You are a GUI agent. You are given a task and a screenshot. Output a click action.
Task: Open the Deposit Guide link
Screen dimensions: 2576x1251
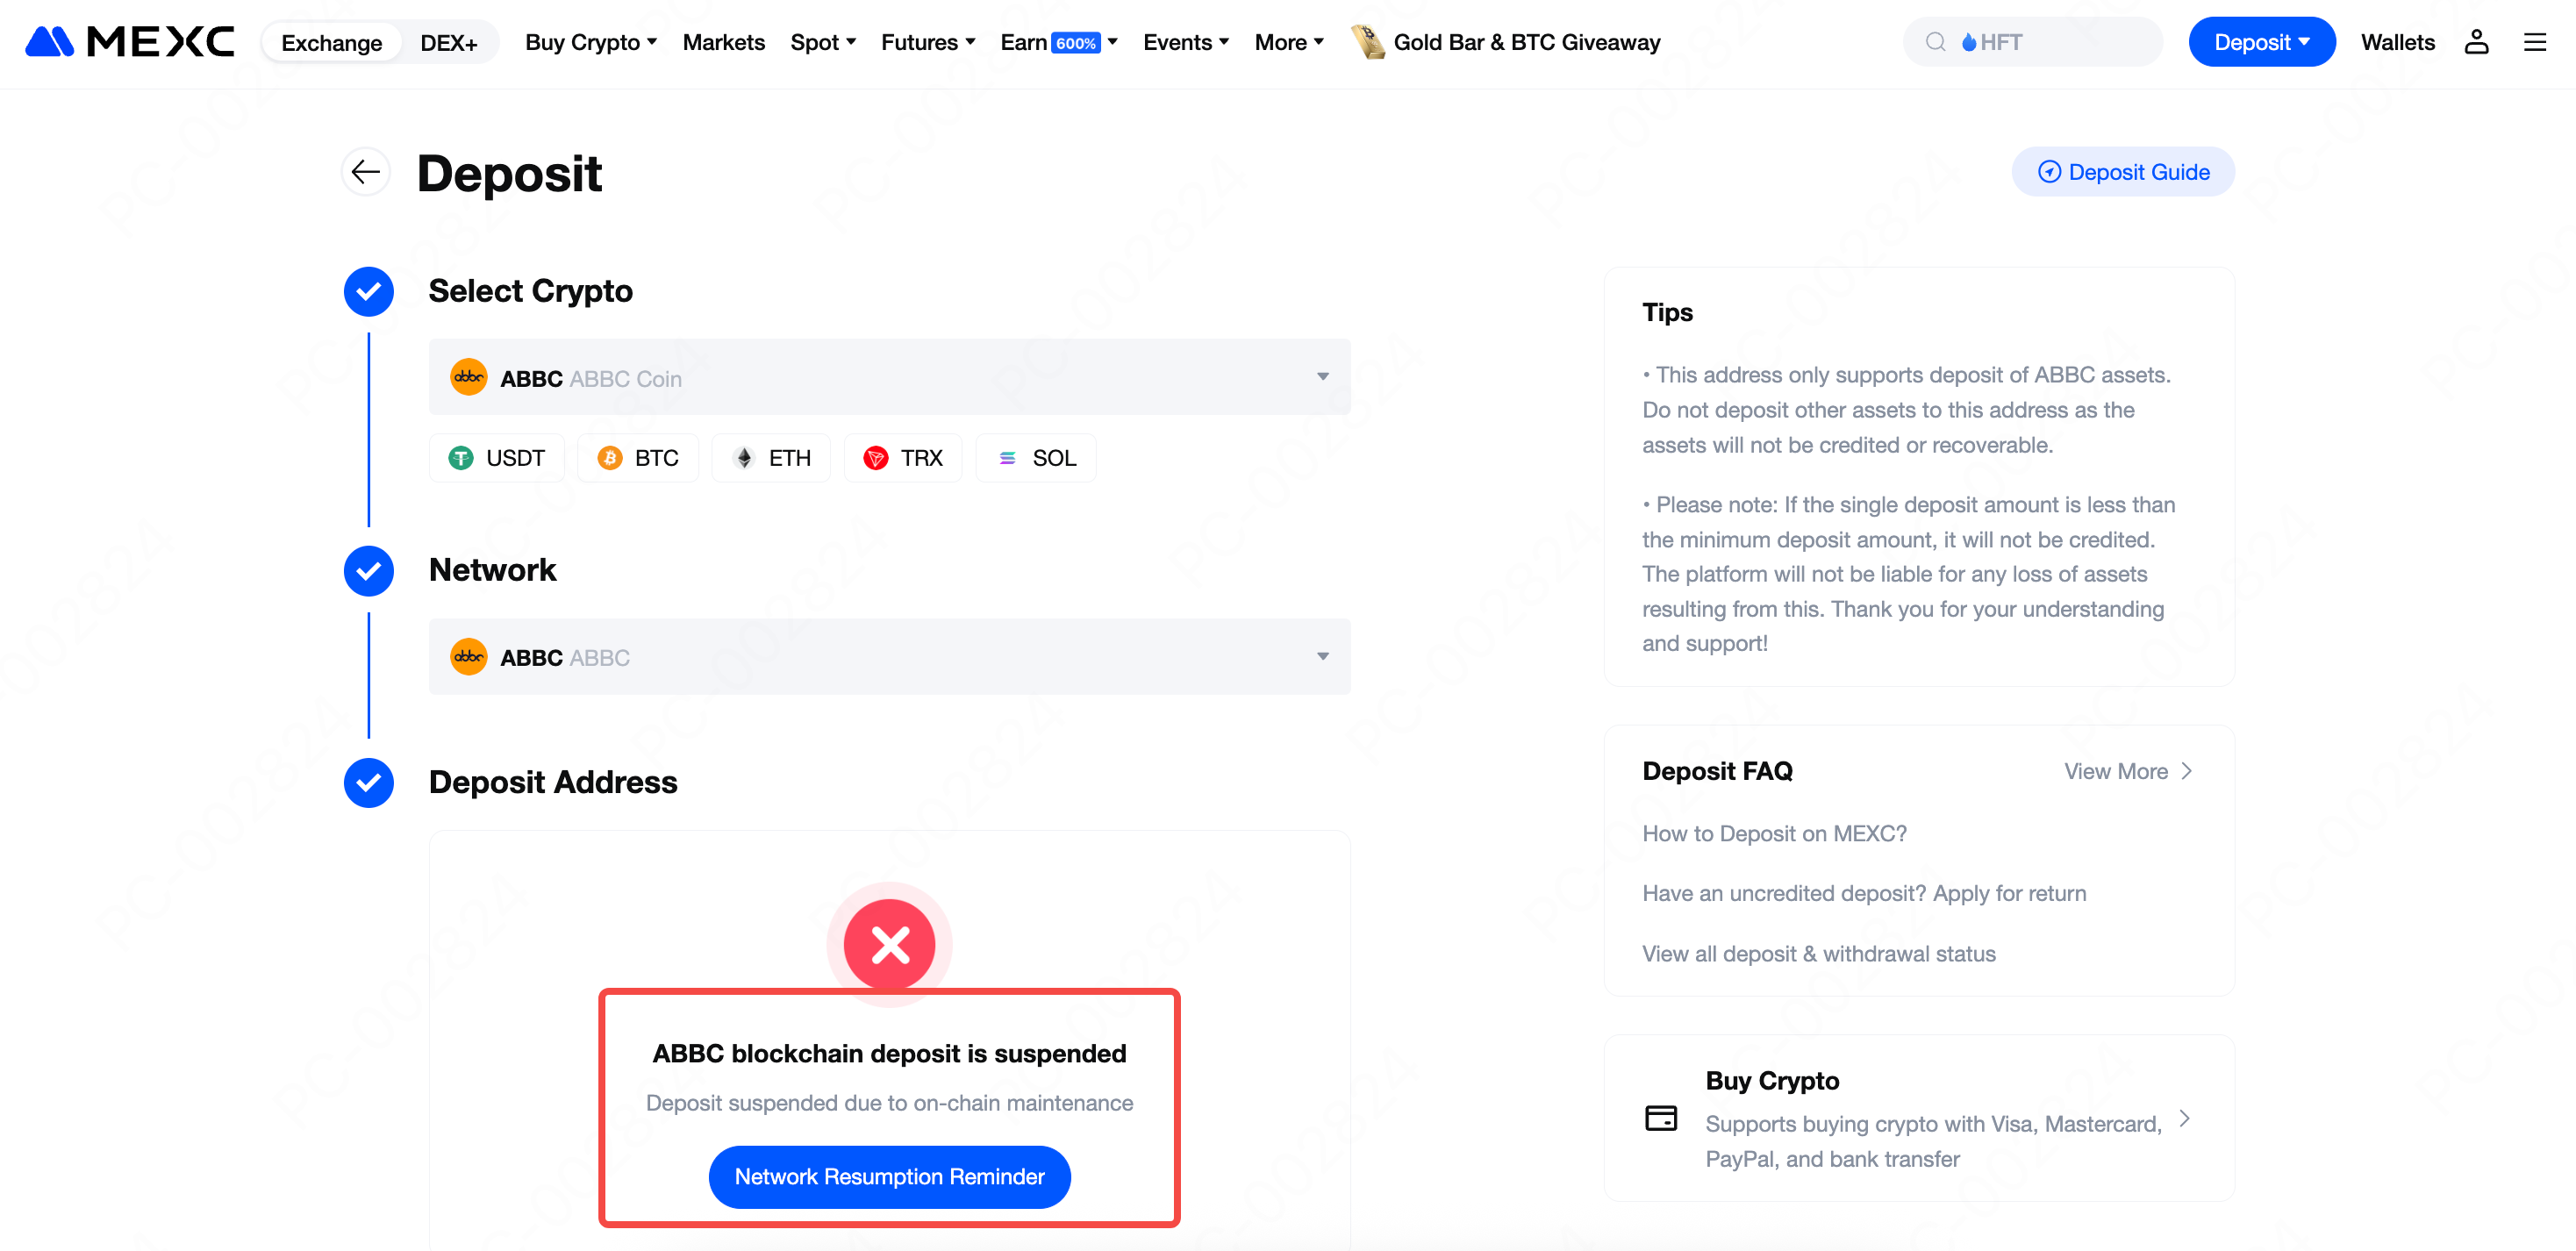2123,172
